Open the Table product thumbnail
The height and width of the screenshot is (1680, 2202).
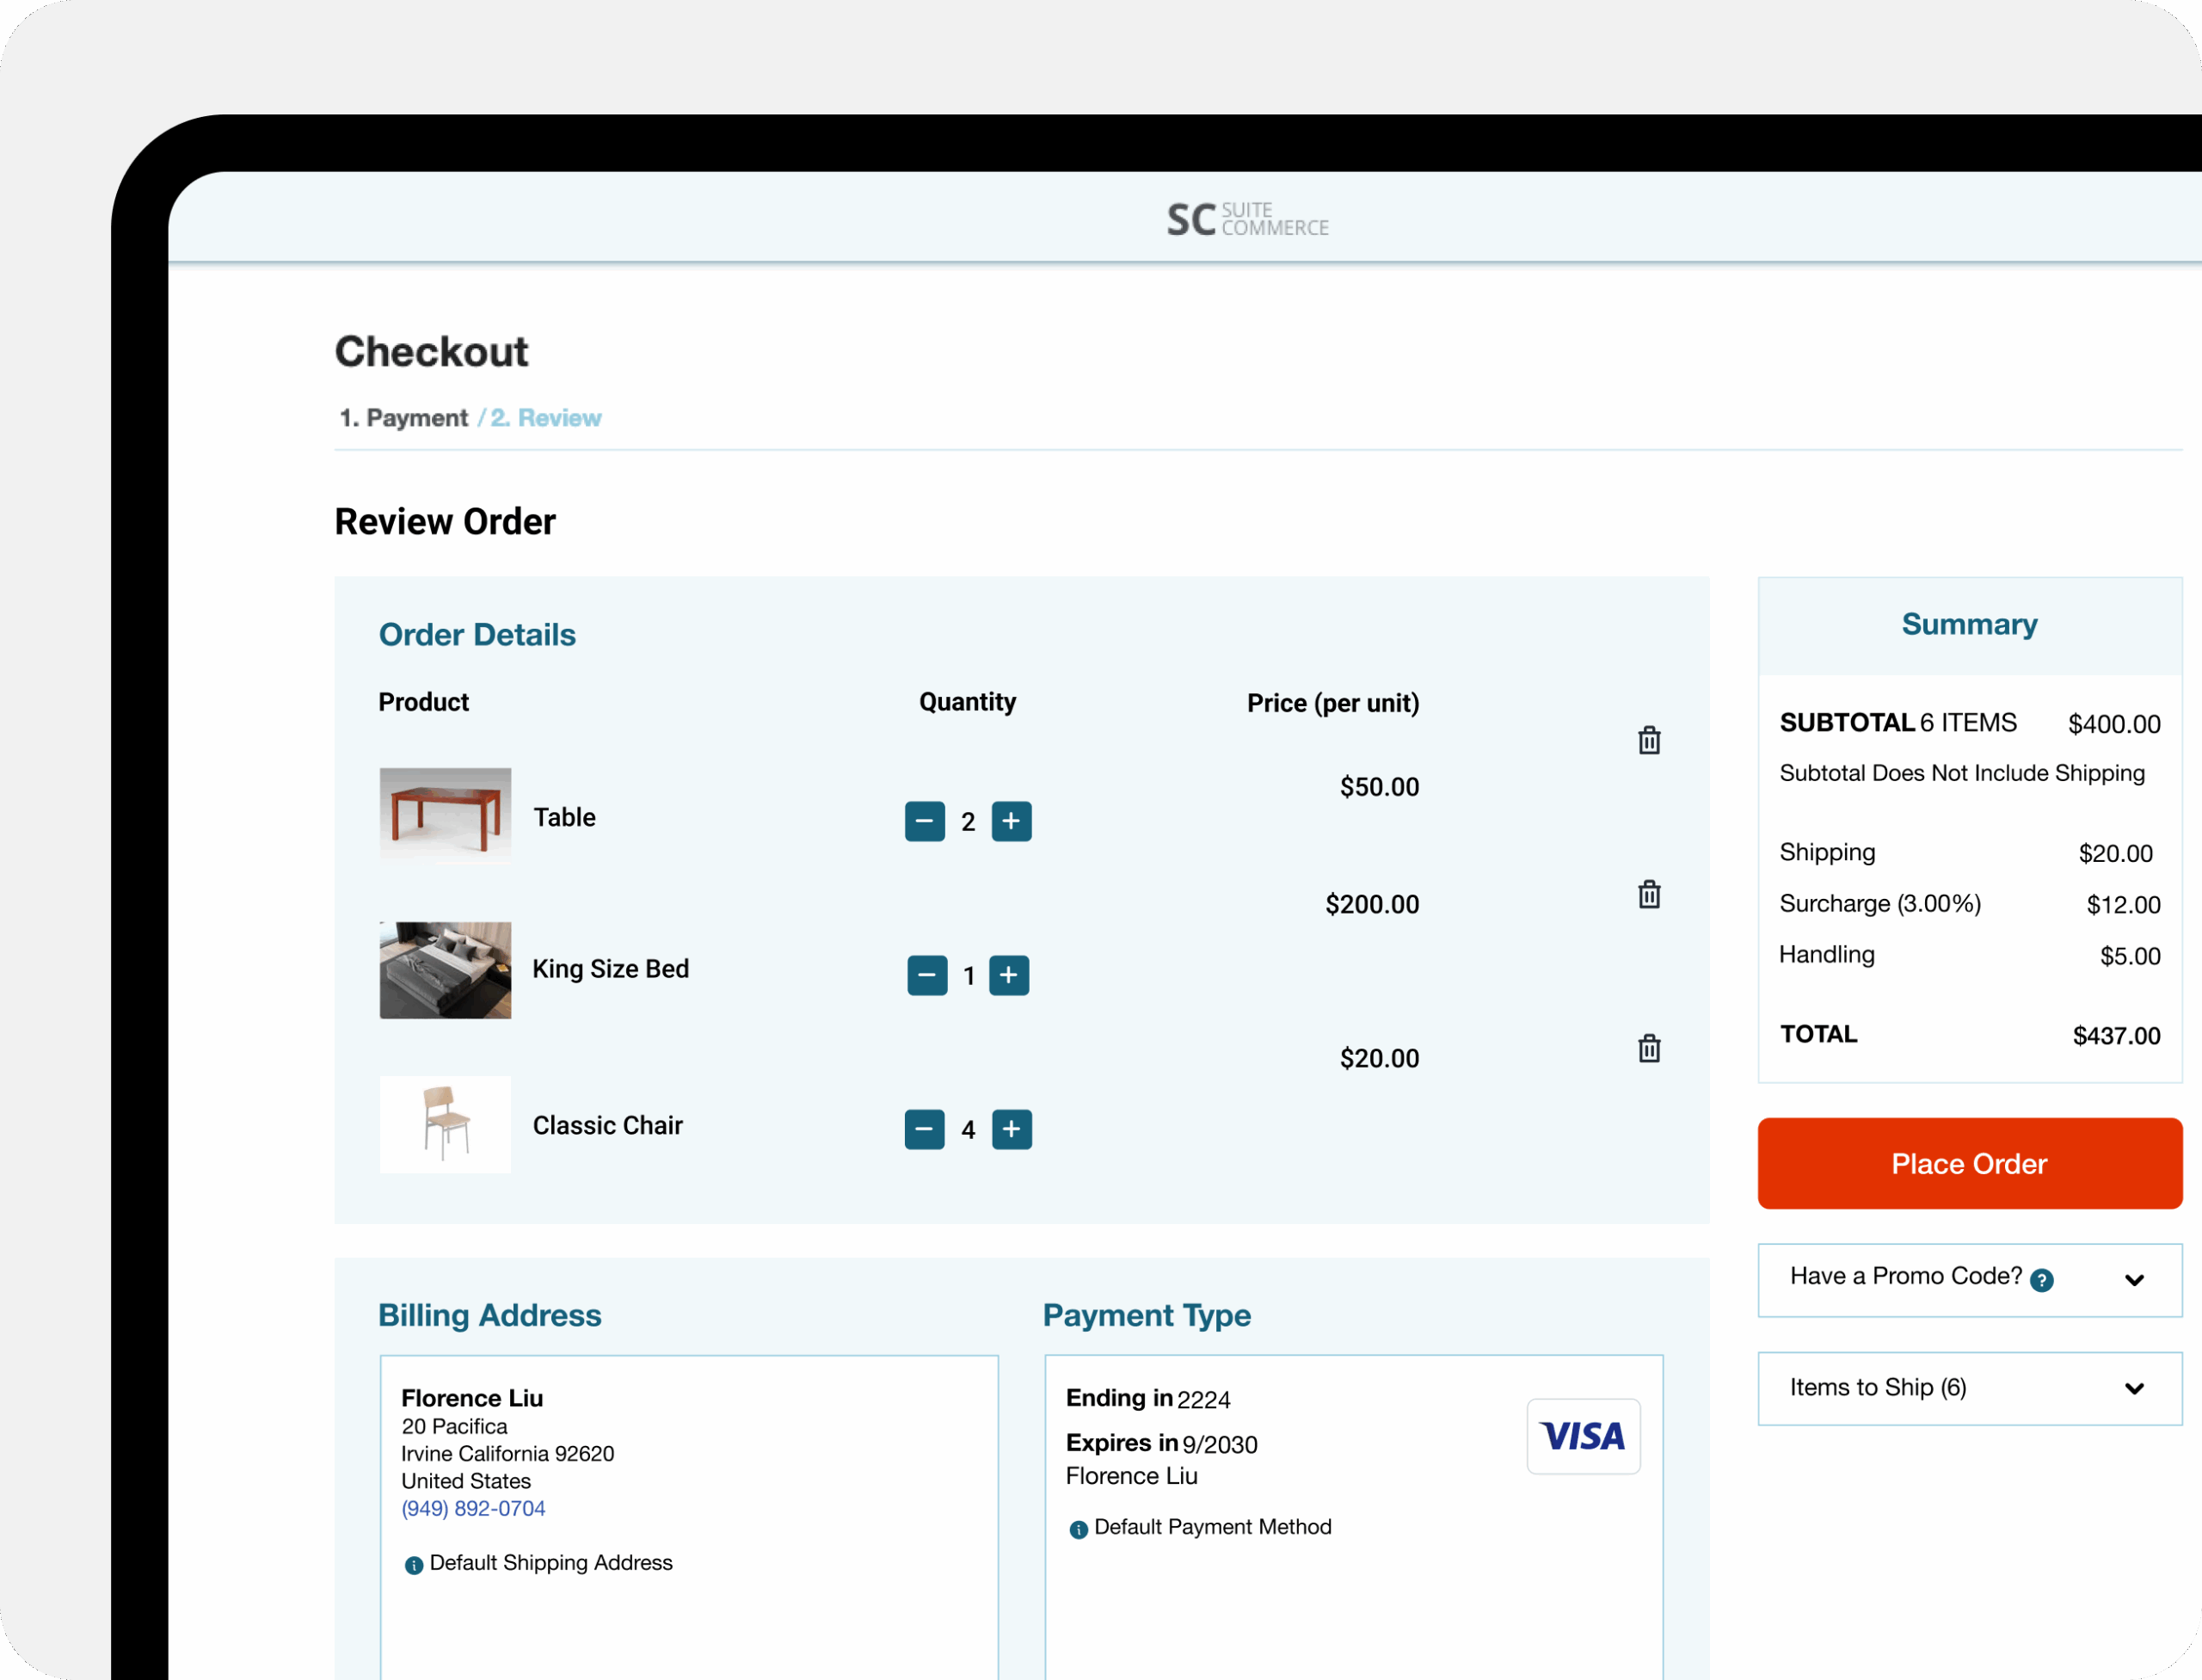point(445,815)
